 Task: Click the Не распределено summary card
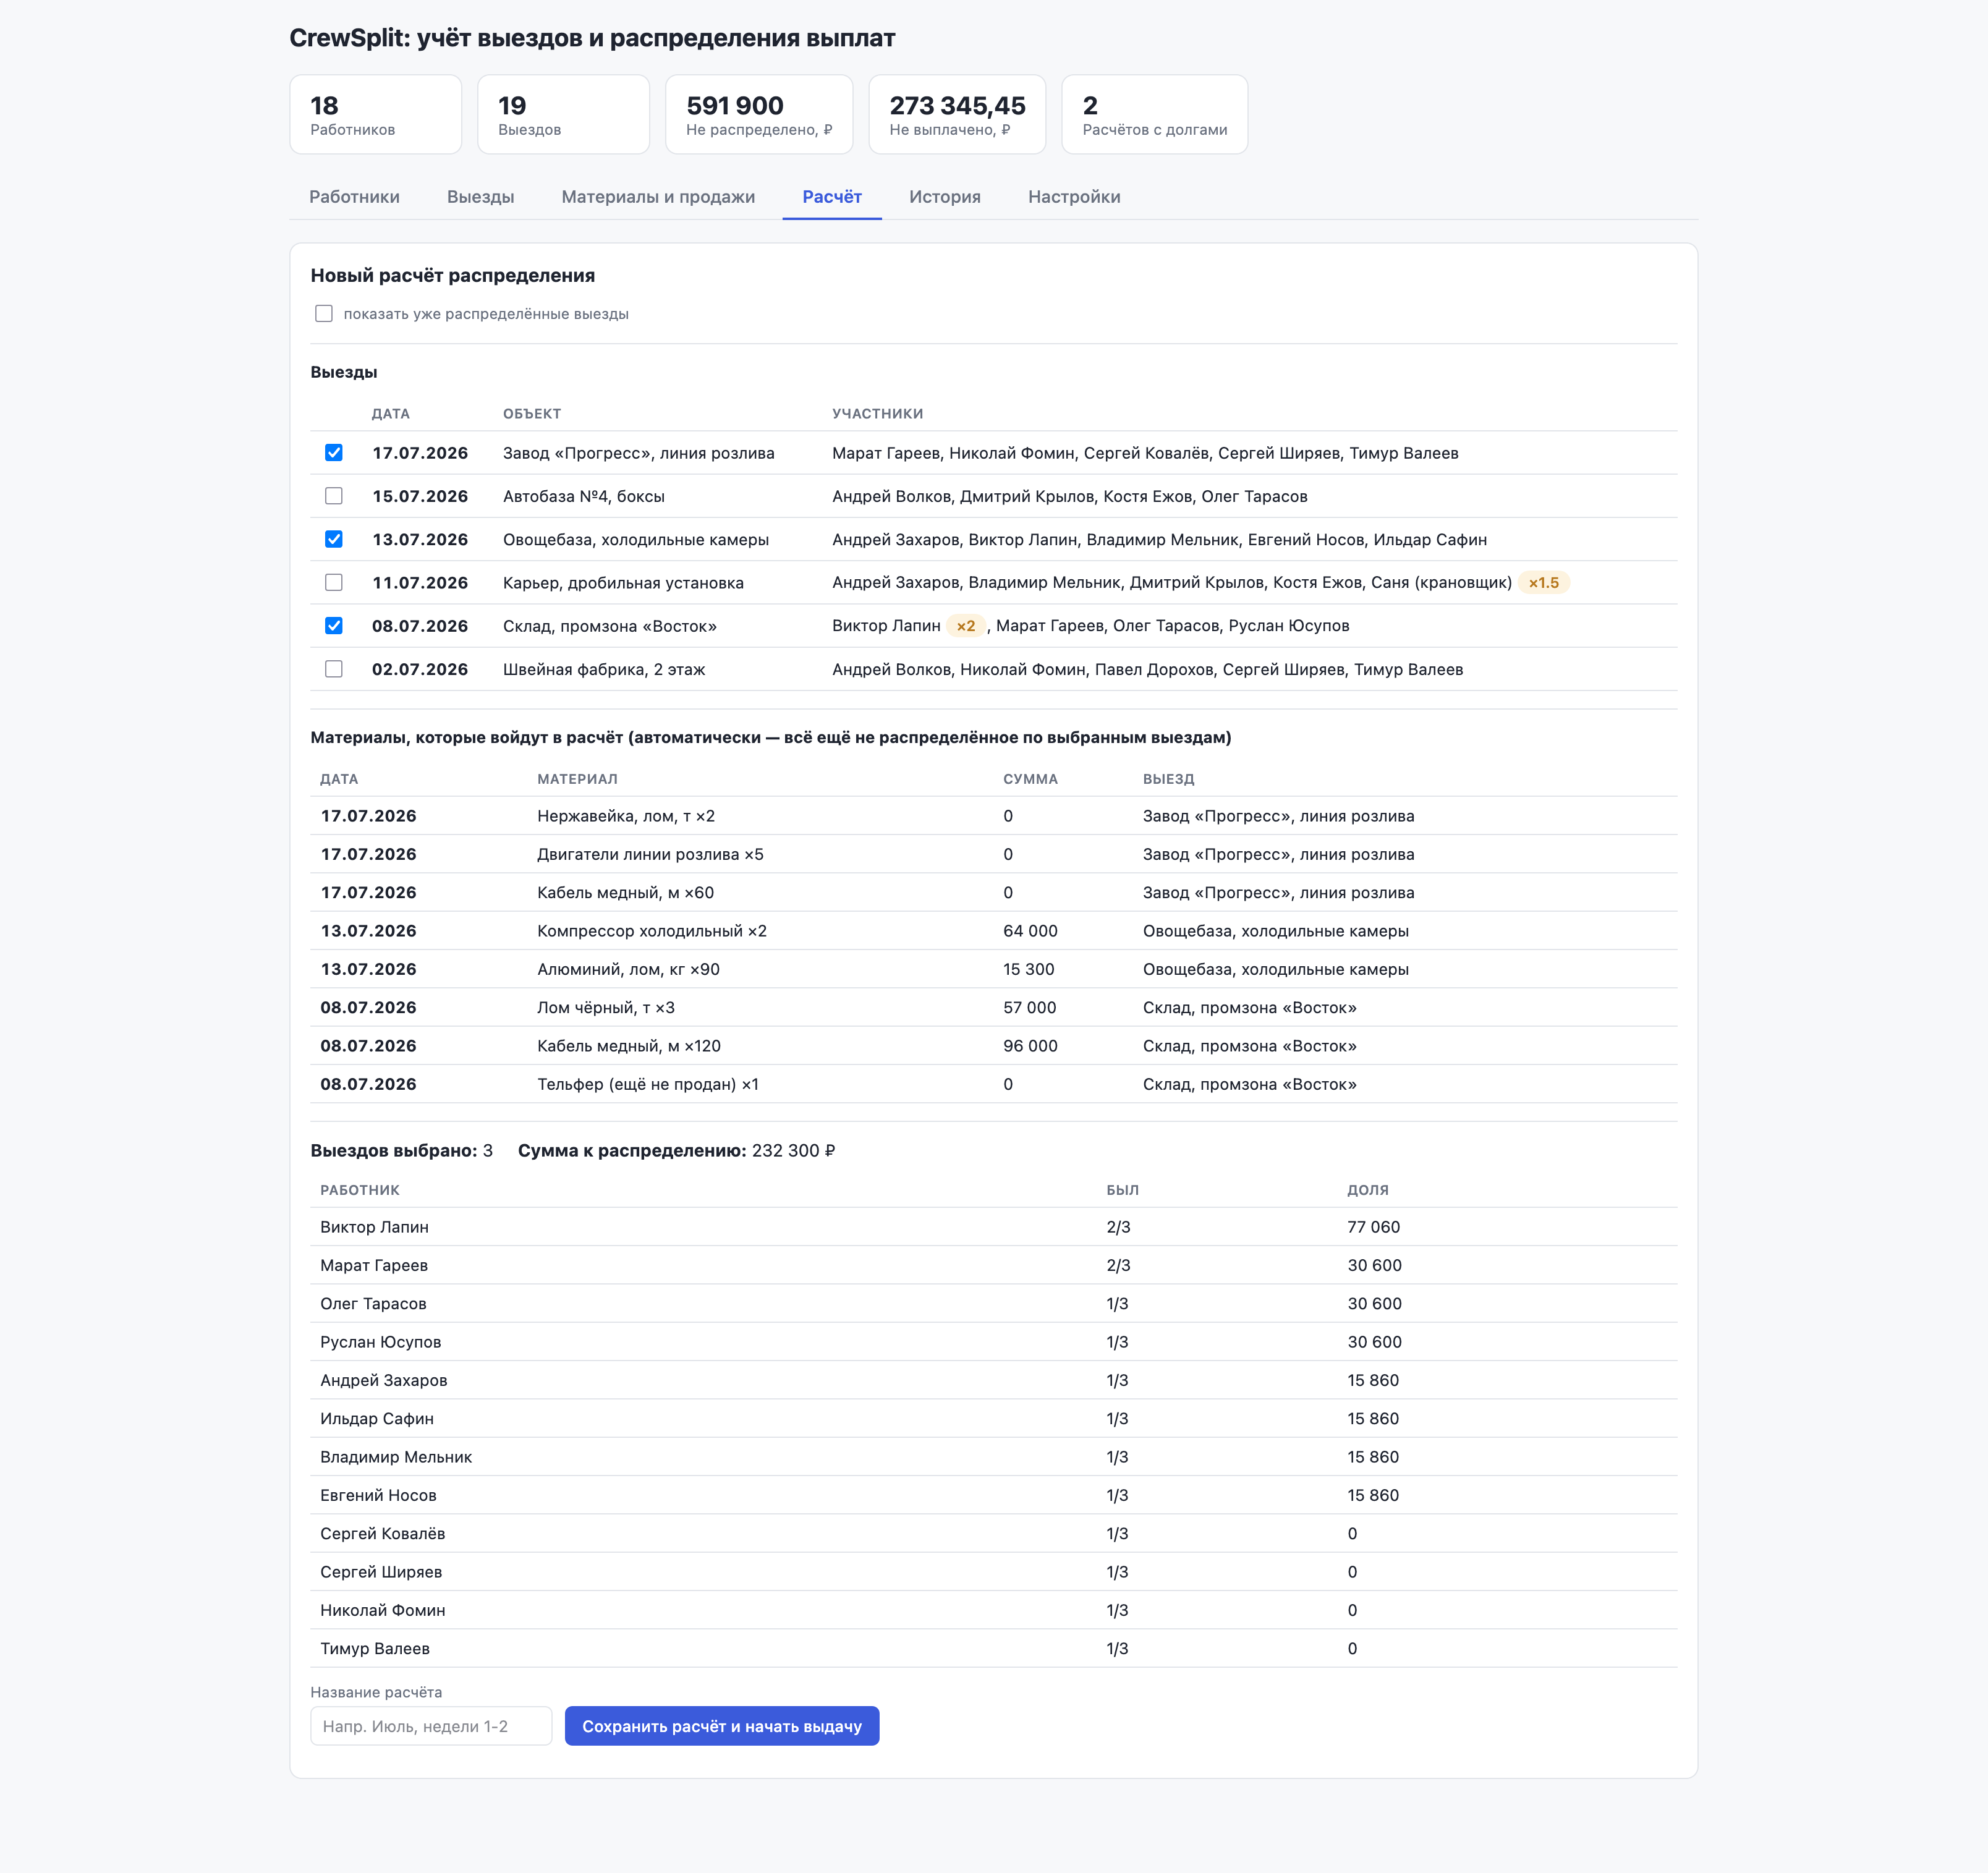click(759, 115)
